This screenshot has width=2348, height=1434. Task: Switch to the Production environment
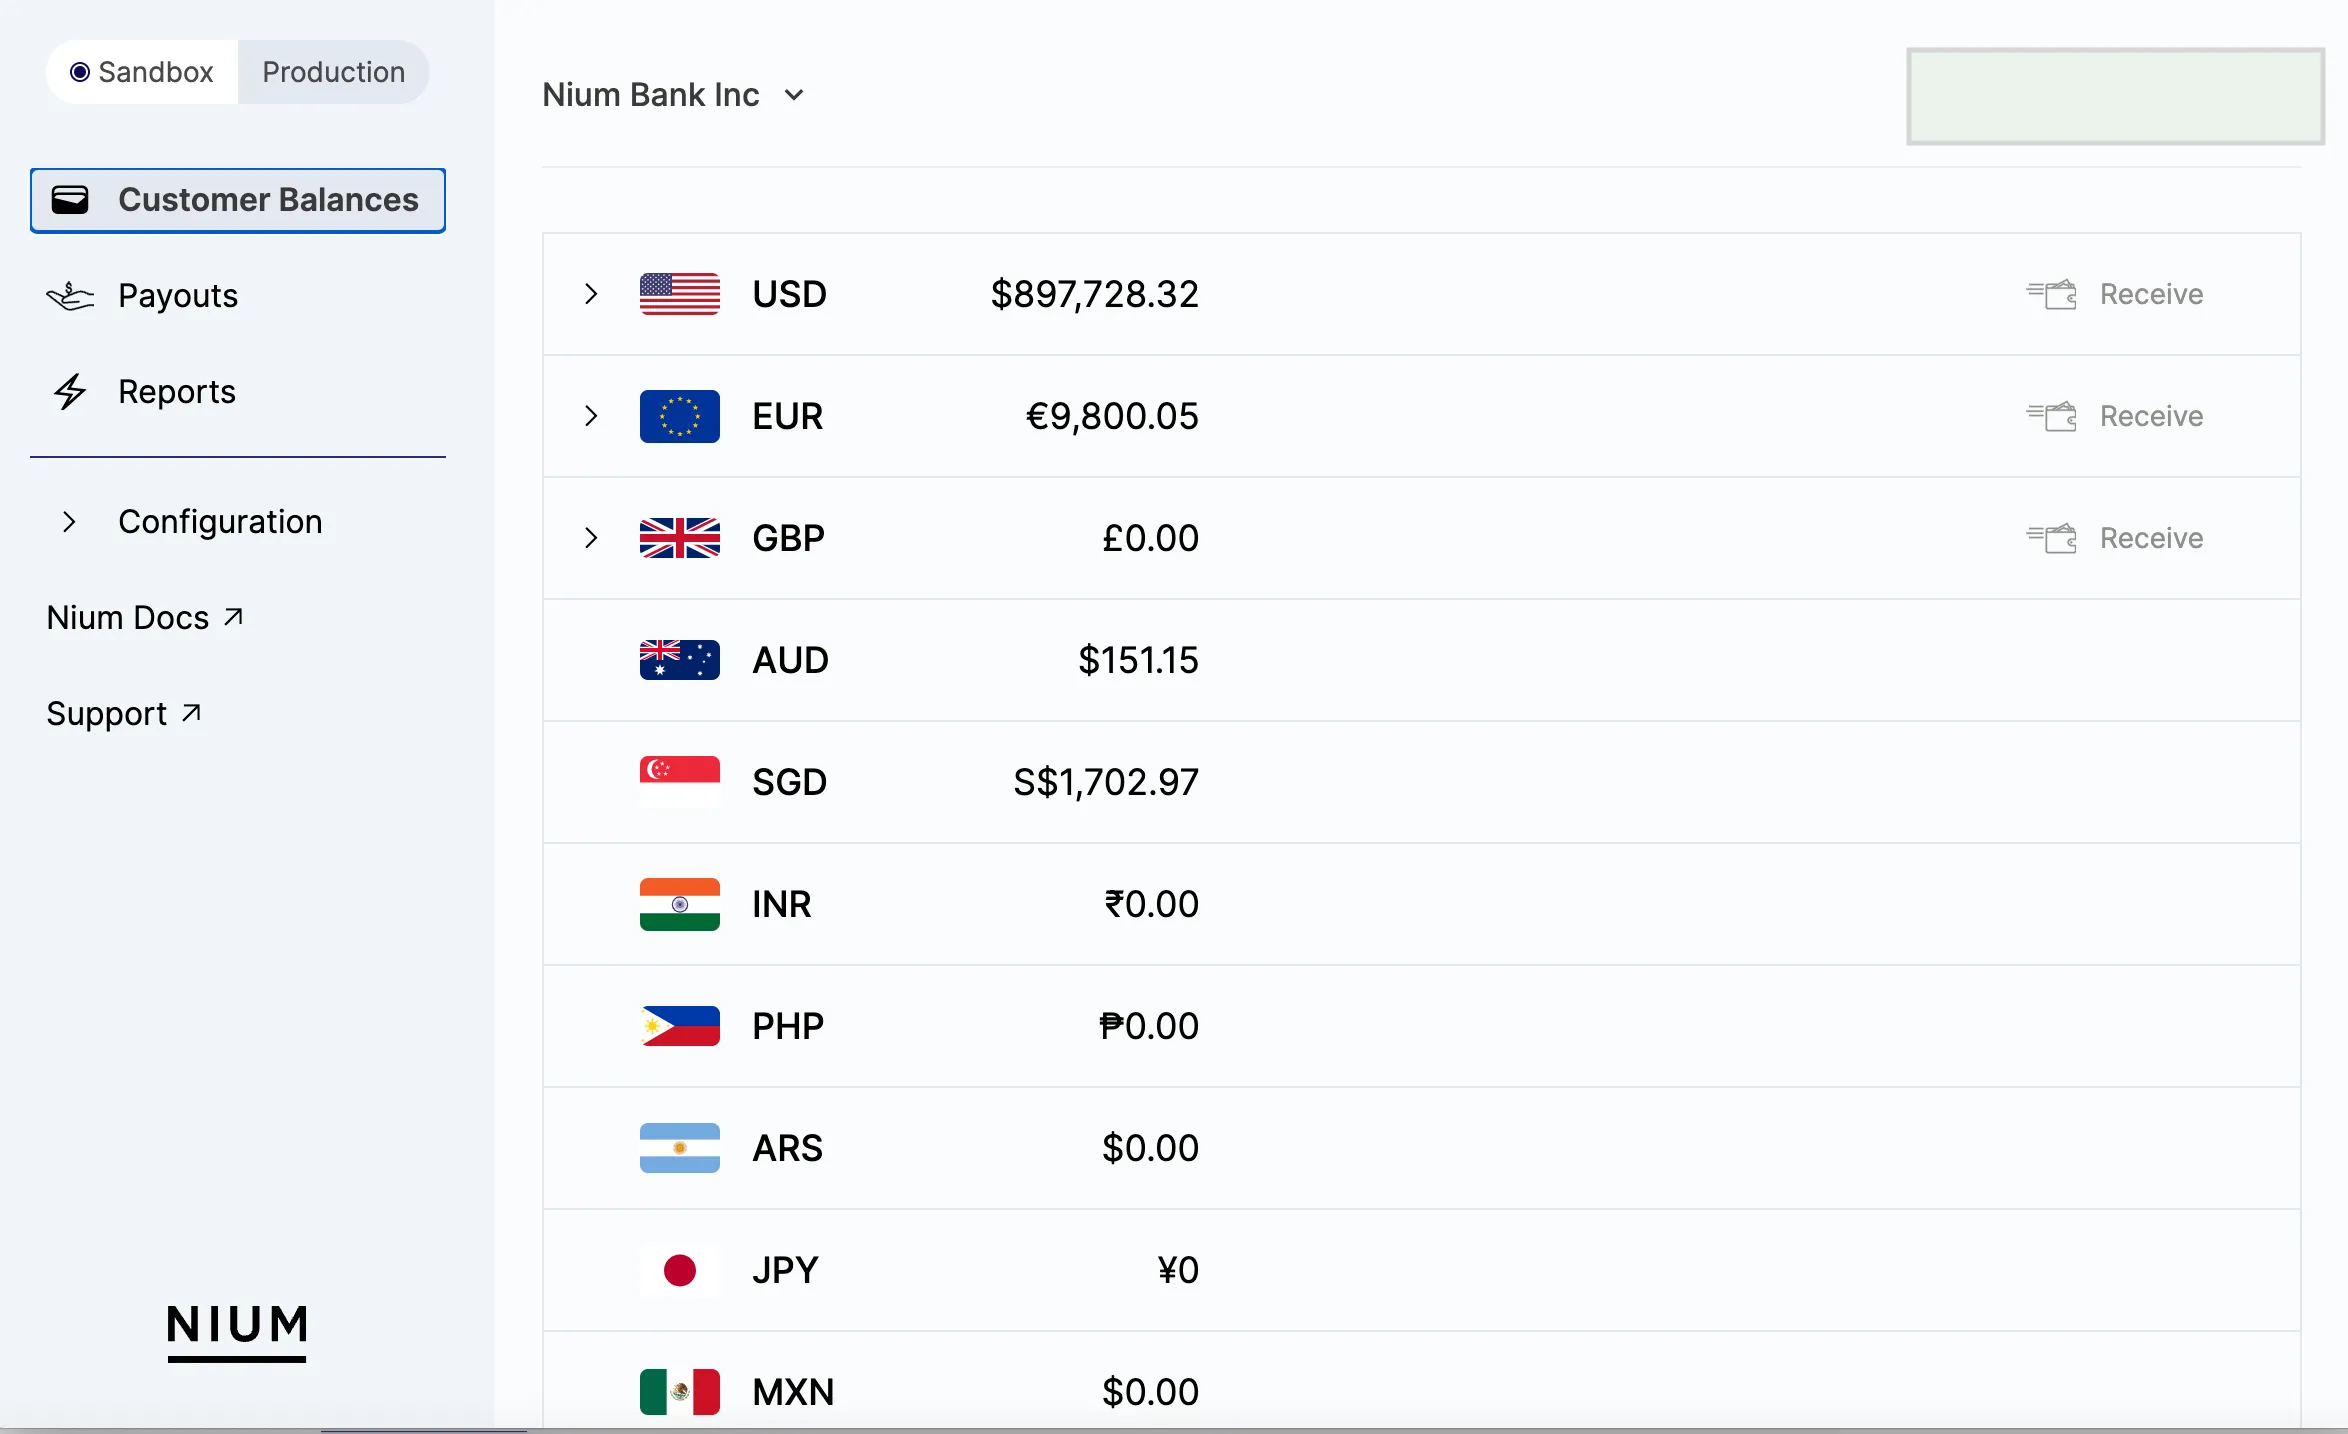tap(333, 72)
